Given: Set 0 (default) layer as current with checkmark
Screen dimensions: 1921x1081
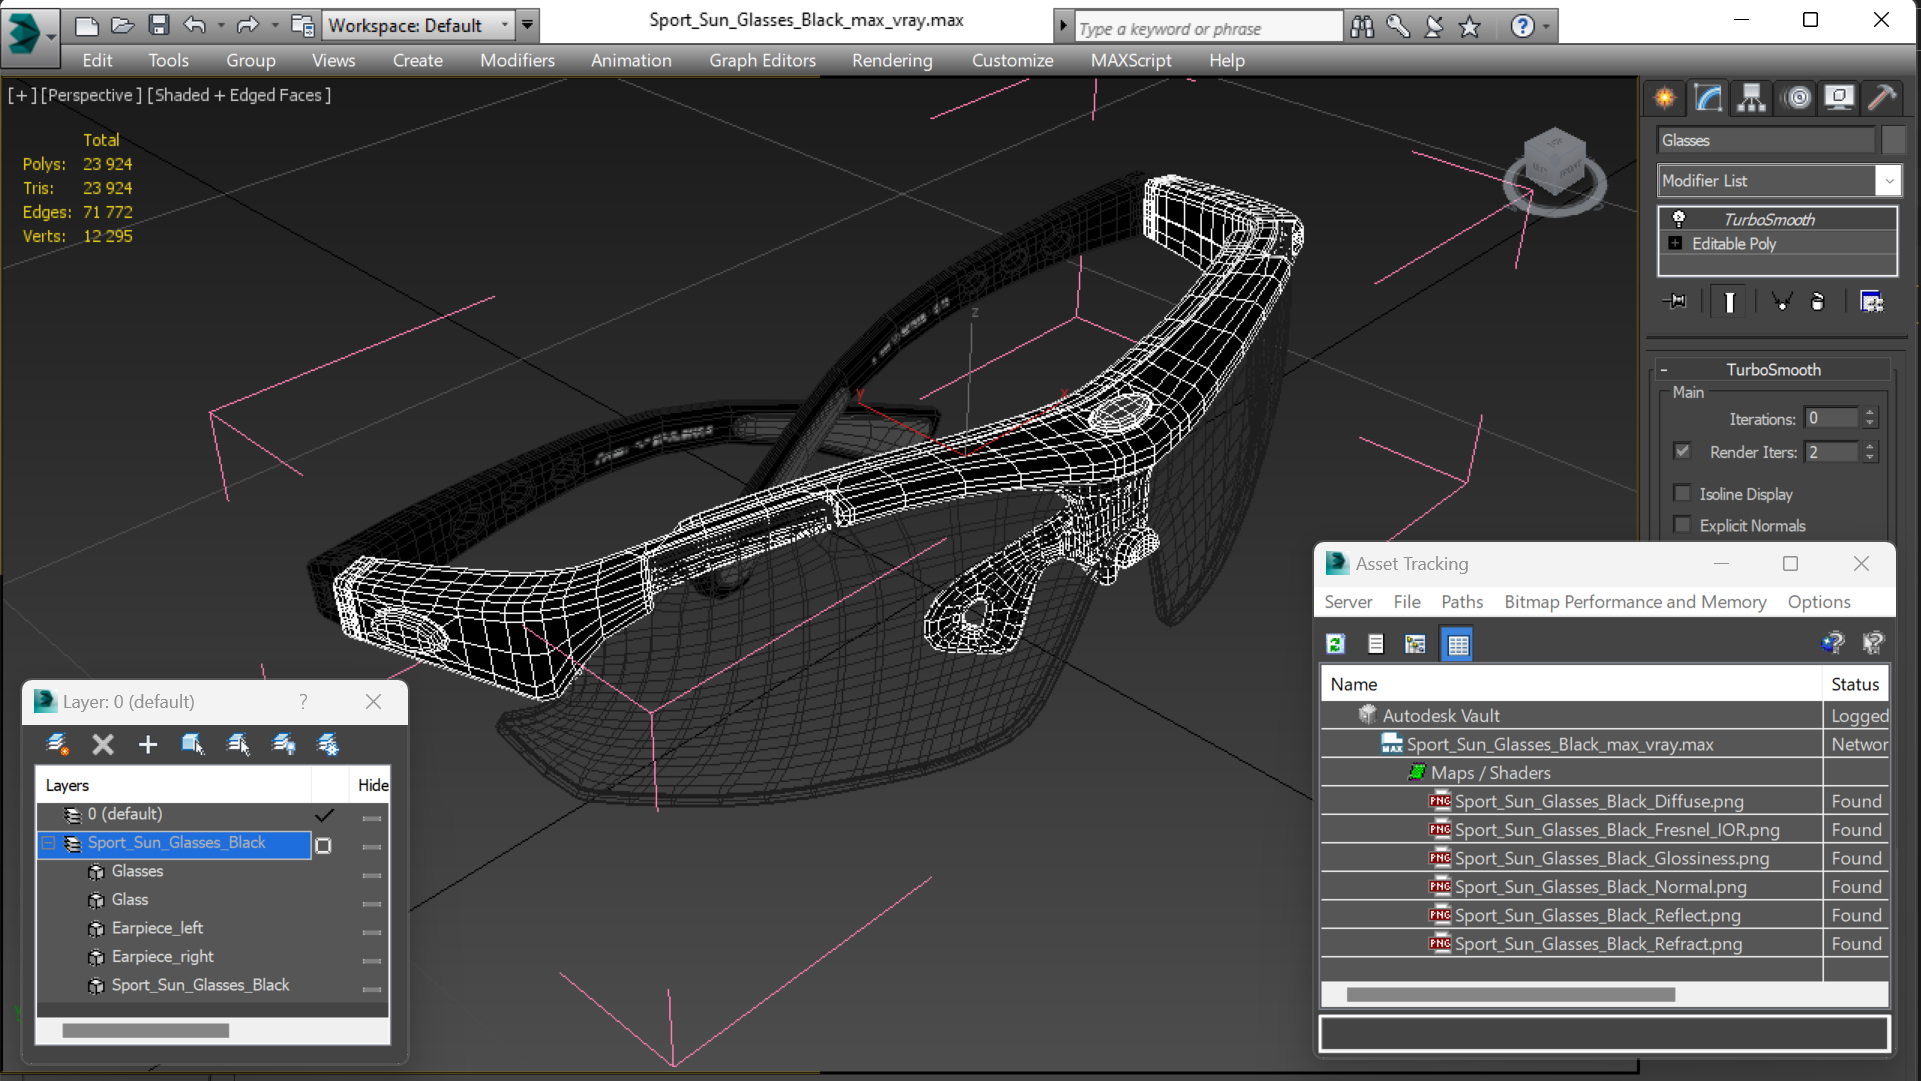Looking at the screenshot, I should (324, 815).
